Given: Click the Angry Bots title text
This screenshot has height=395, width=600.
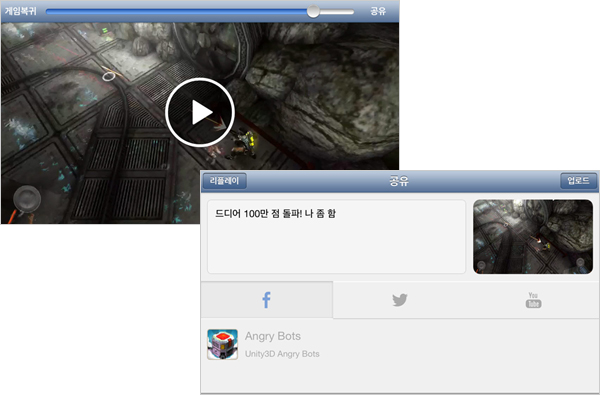Looking at the screenshot, I should [273, 336].
